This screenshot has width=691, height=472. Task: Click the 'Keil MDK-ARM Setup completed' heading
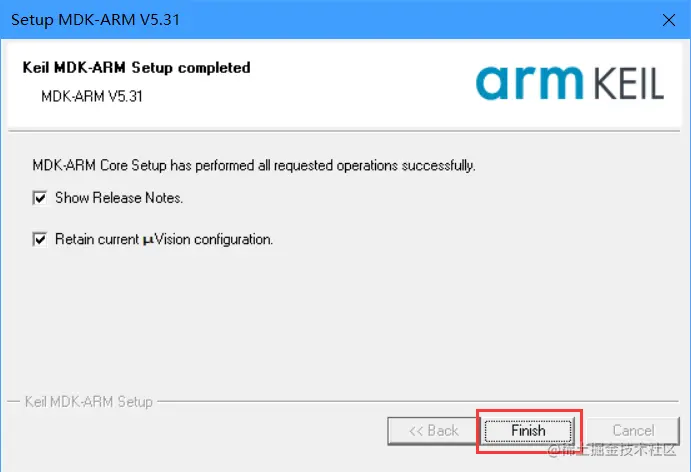click(135, 68)
